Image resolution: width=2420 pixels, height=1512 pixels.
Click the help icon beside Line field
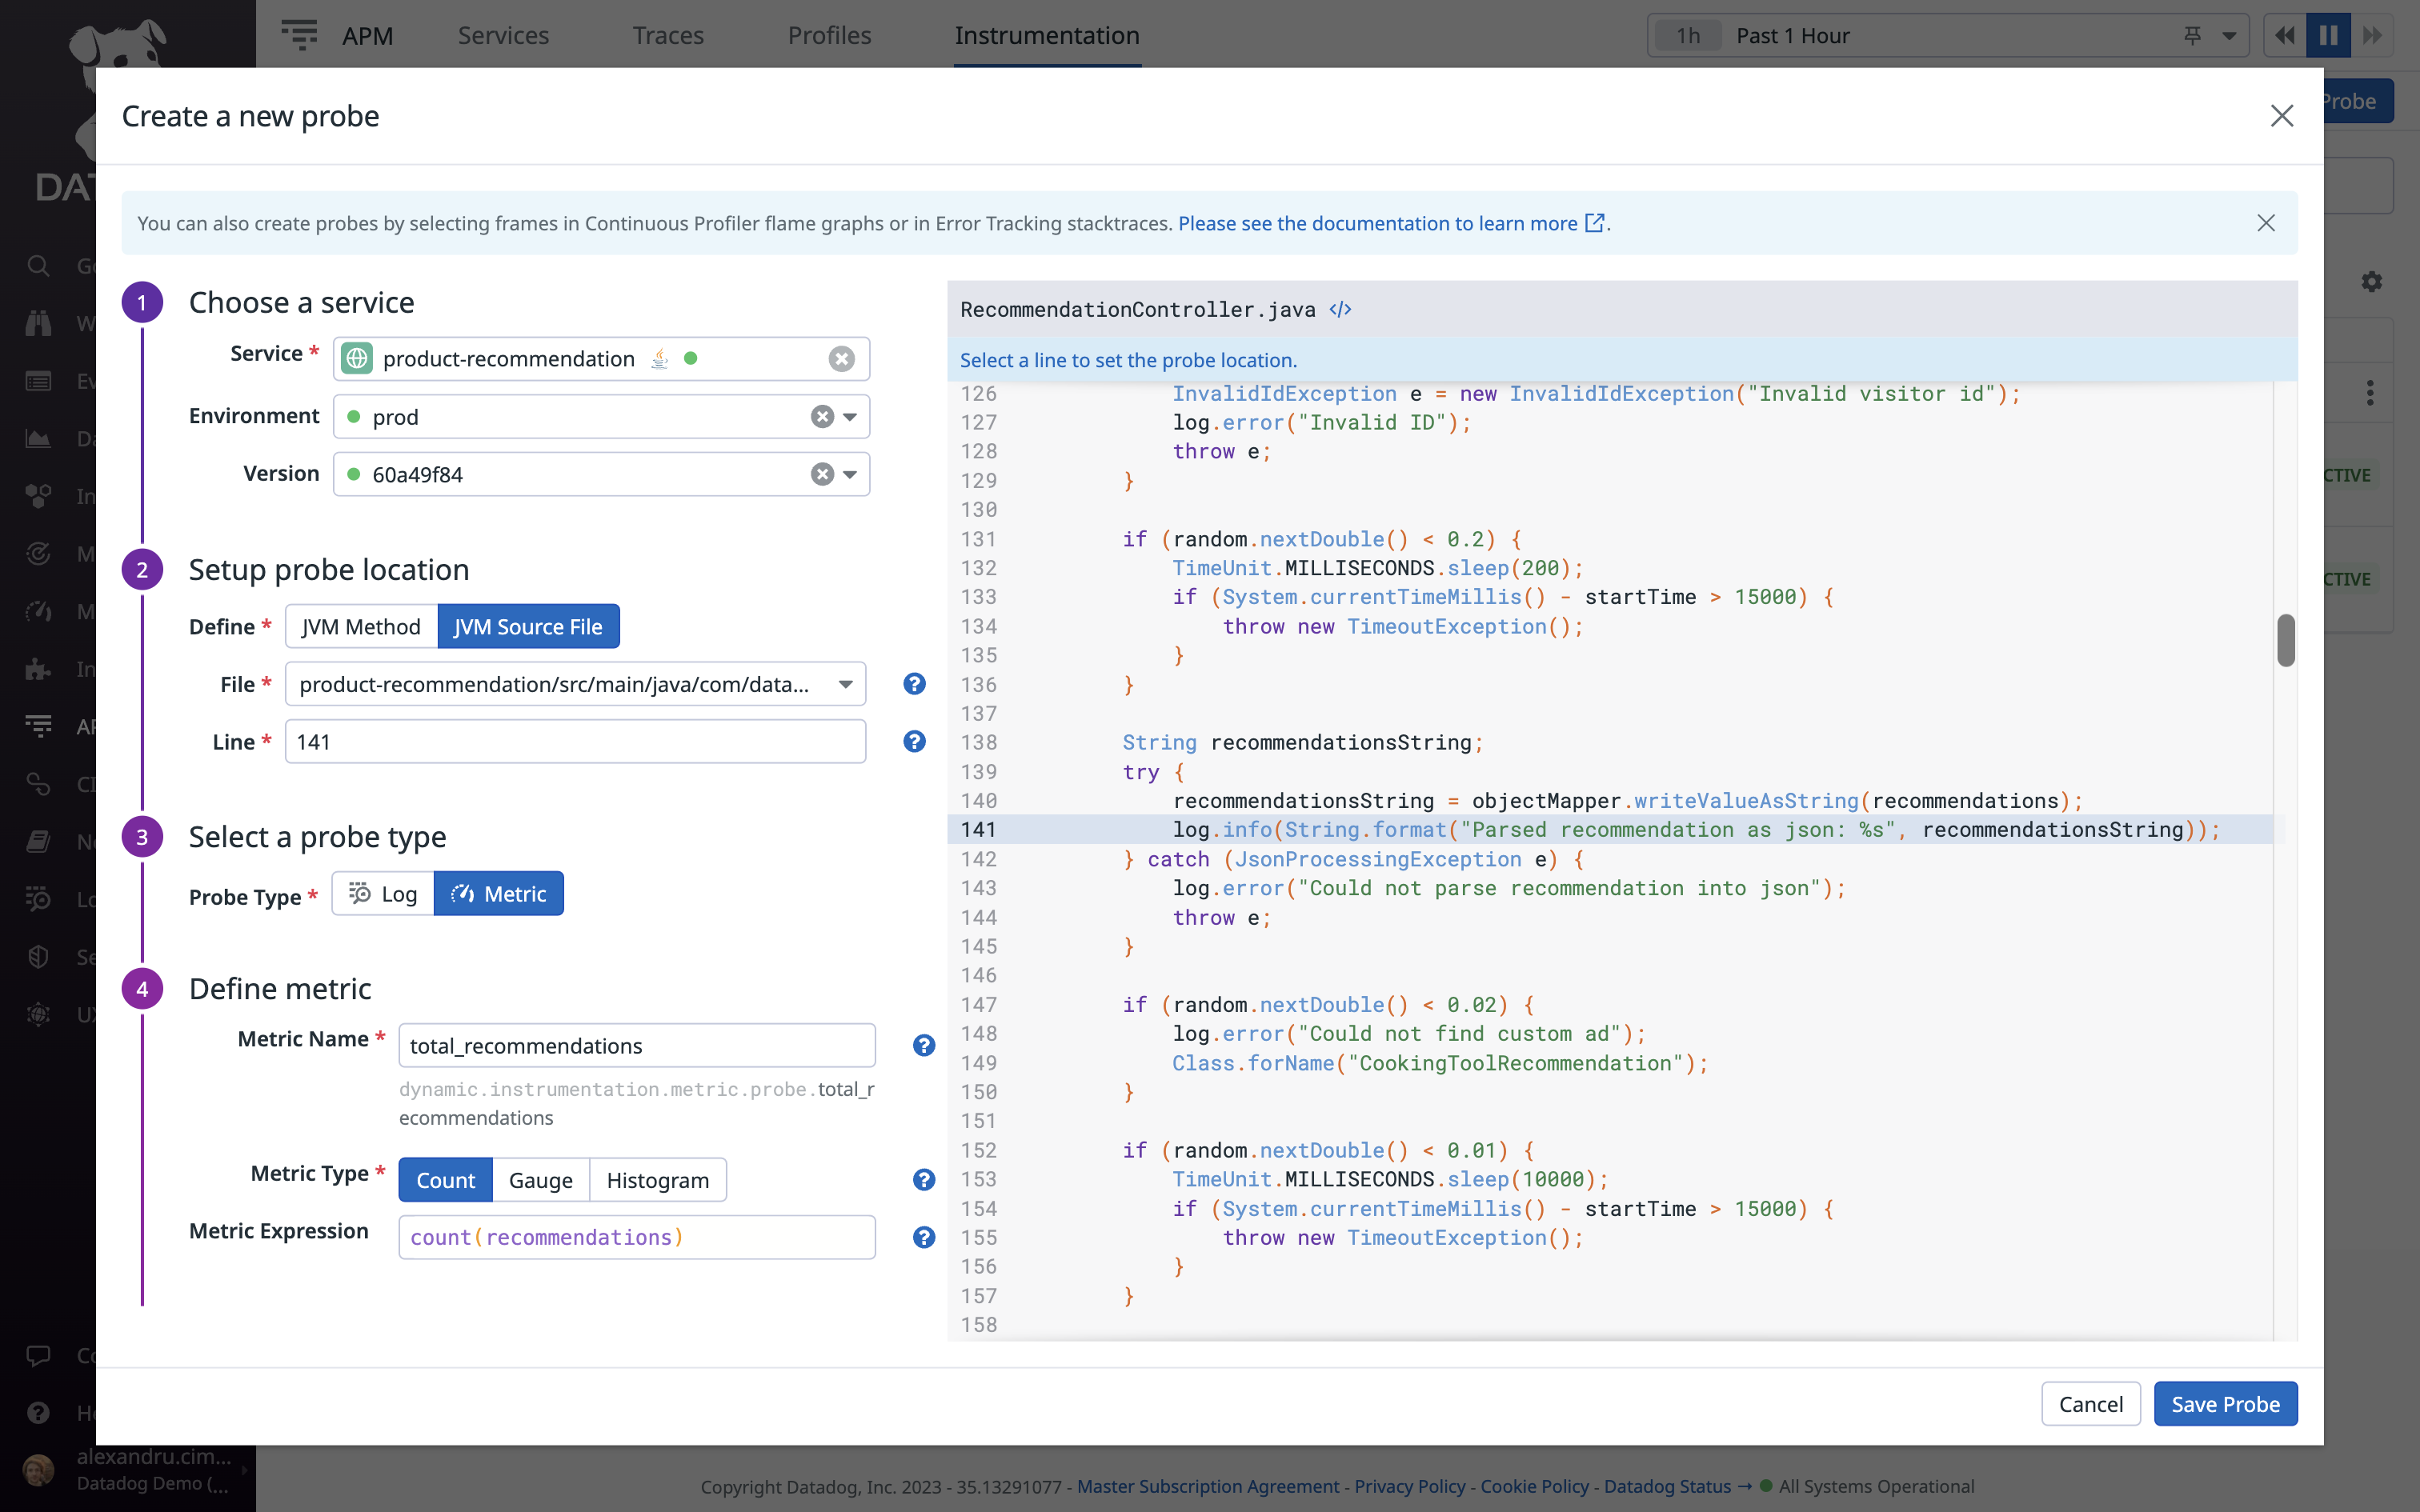(x=914, y=741)
